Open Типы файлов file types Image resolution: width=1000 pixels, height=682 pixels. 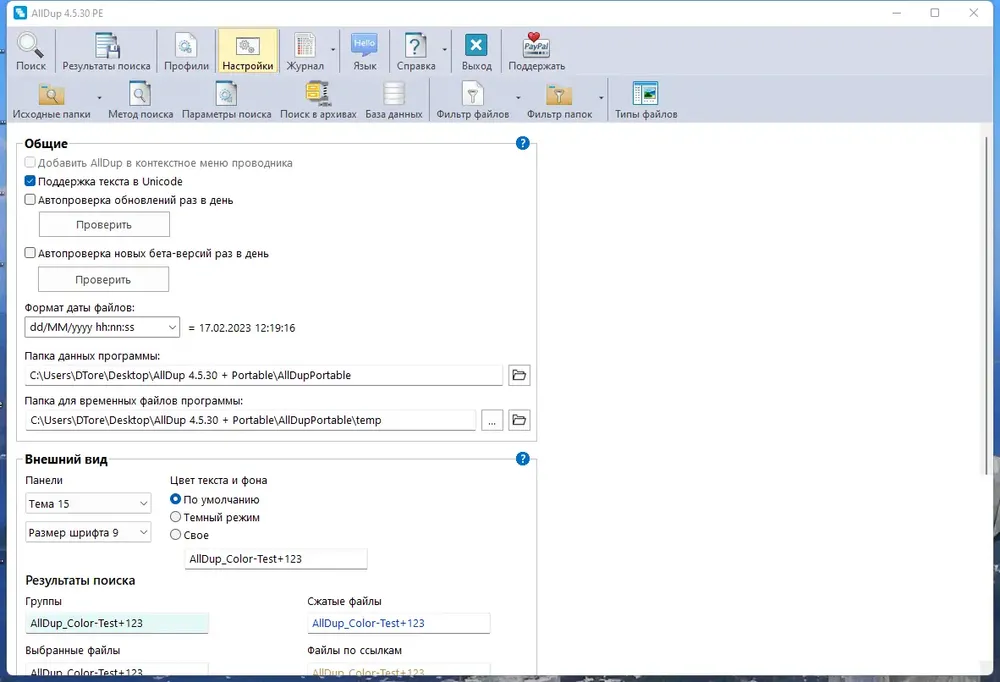point(645,100)
